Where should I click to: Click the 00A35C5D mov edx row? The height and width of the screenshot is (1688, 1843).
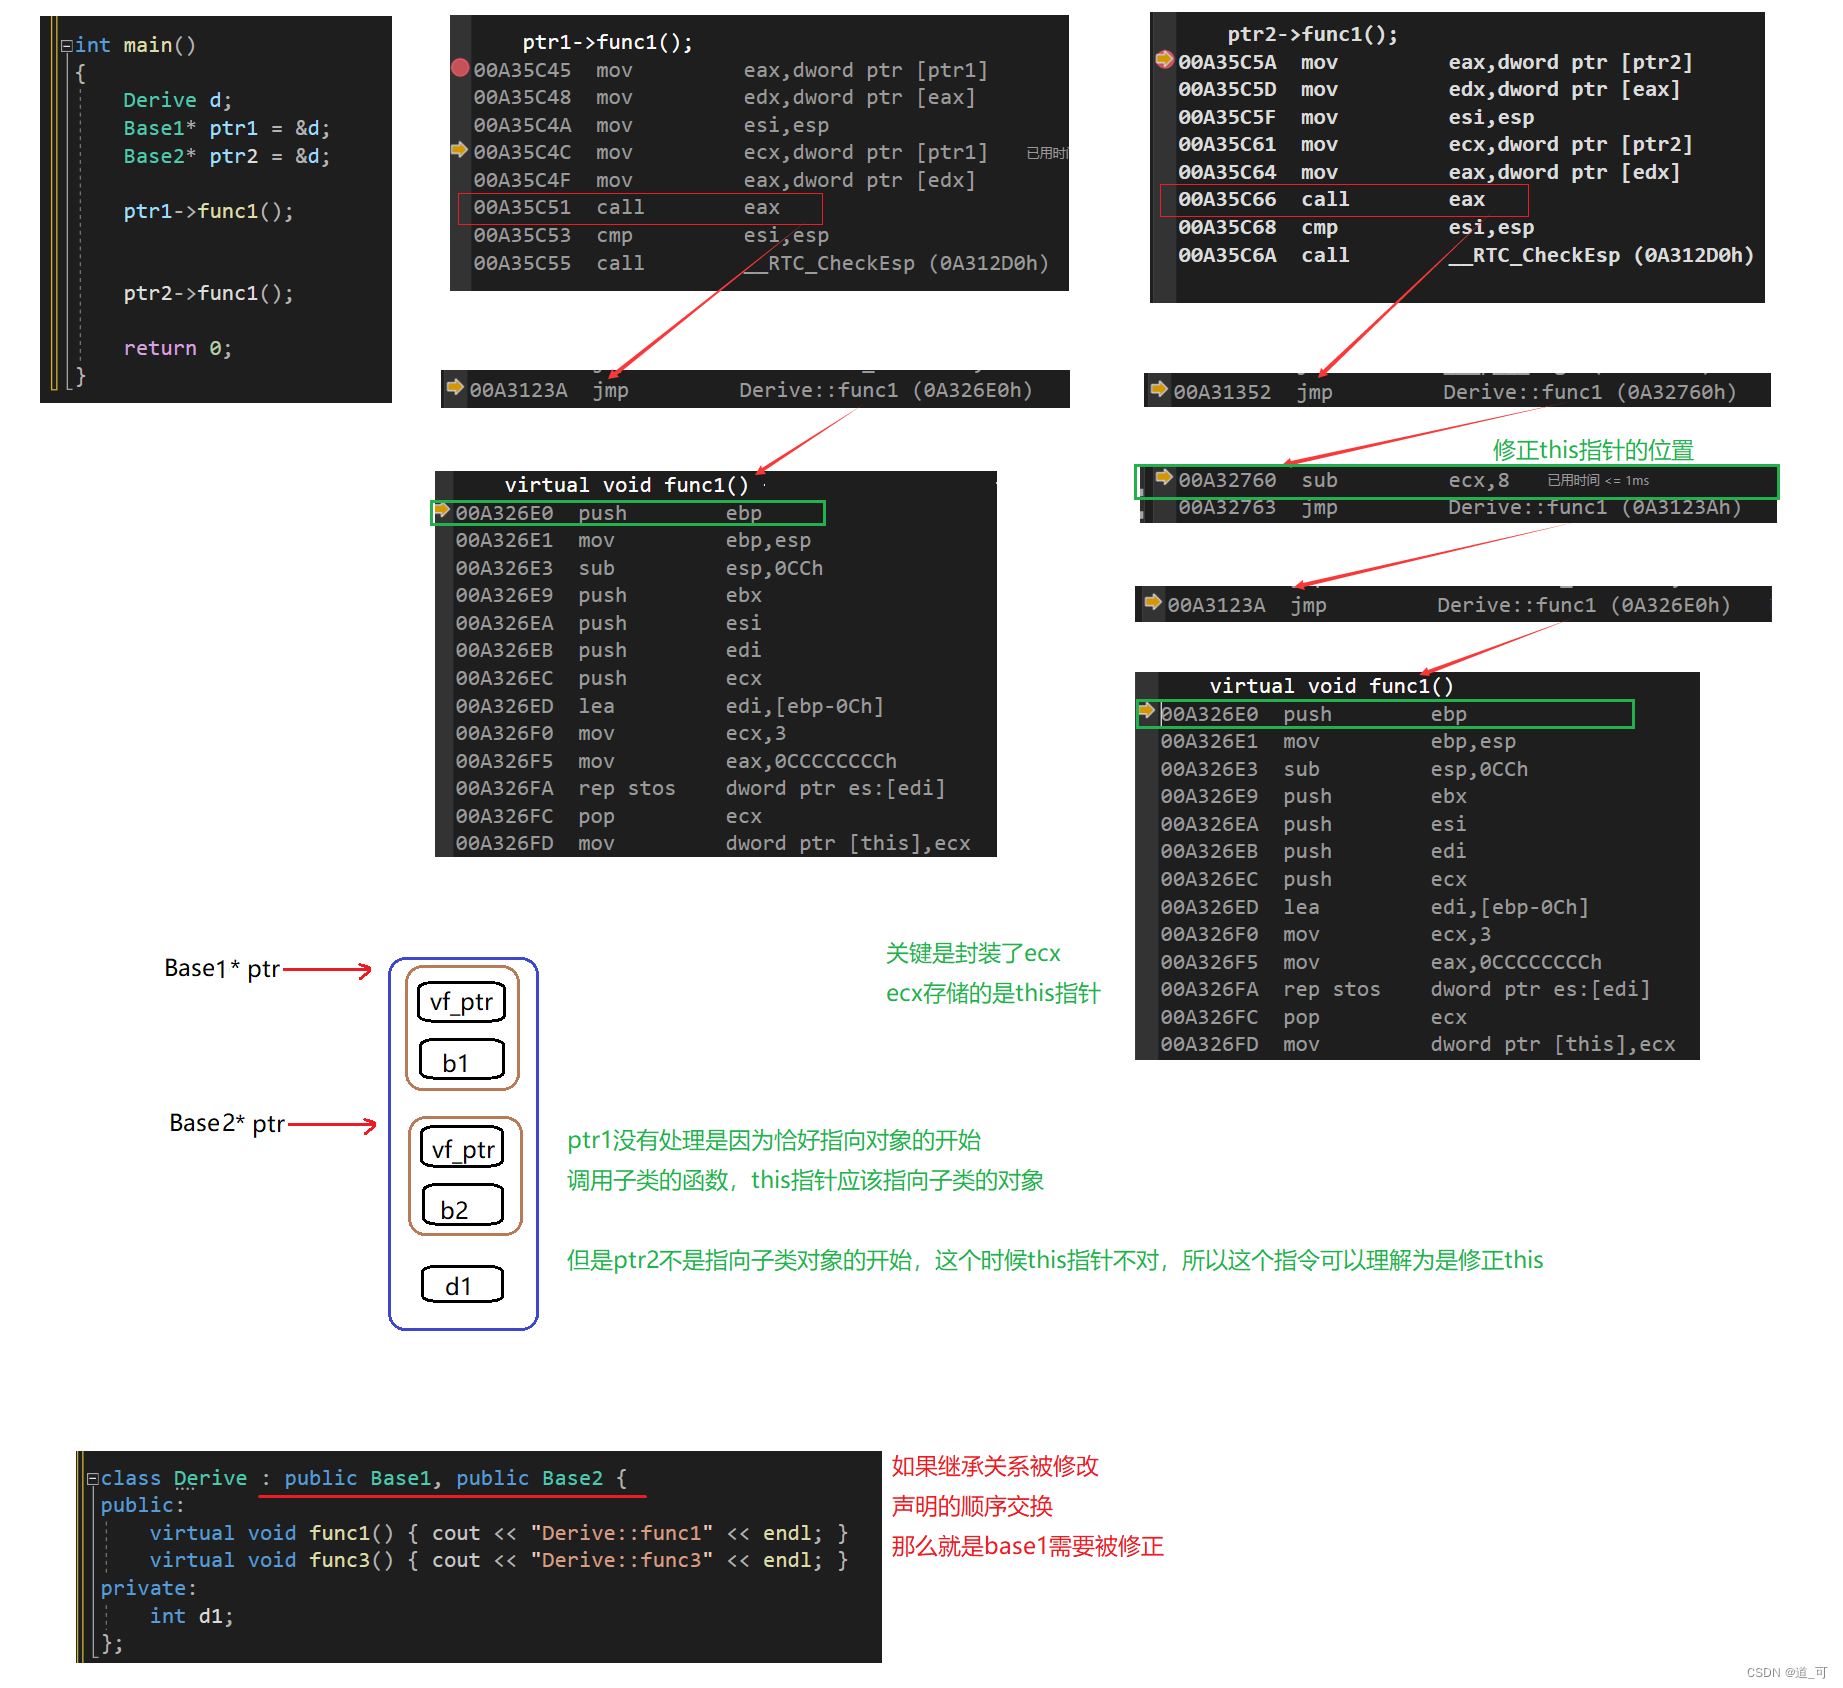pyautogui.click(x=1429, y=89)
